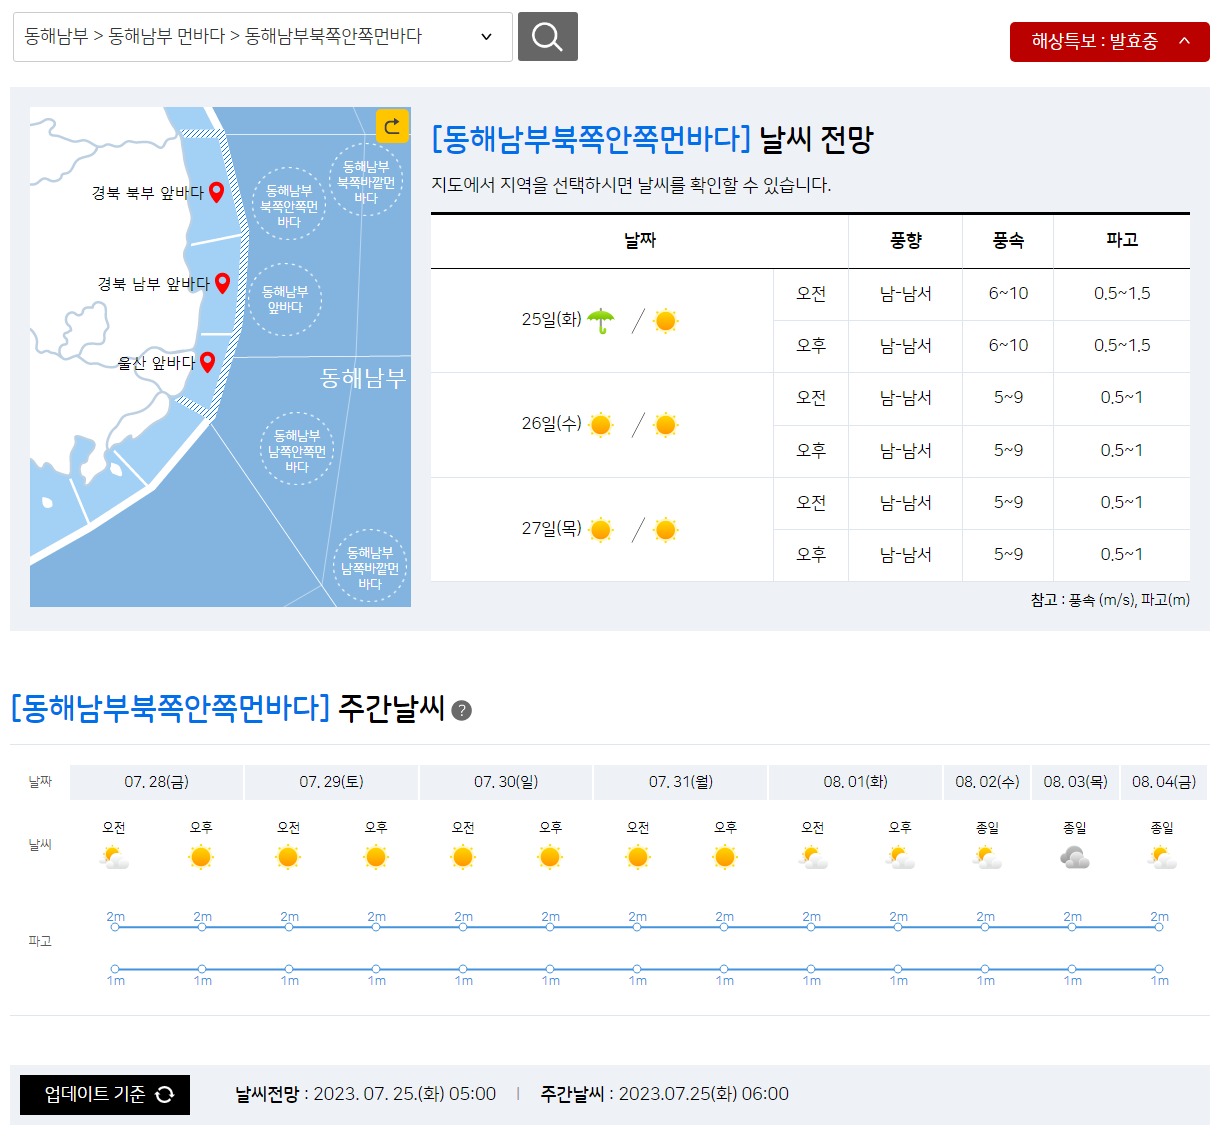The height and width of the screenshot is (1148, 1220).
Task: Click weekly timestamp 2023.07.25(화) 06:00
Action: click(x=704, y=1094)
